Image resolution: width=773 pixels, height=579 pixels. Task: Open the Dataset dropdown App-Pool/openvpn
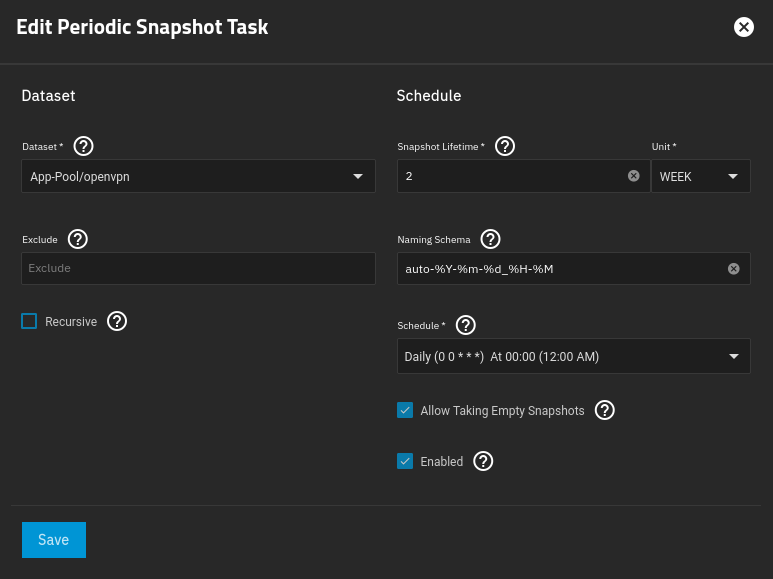tap(198, 176)
